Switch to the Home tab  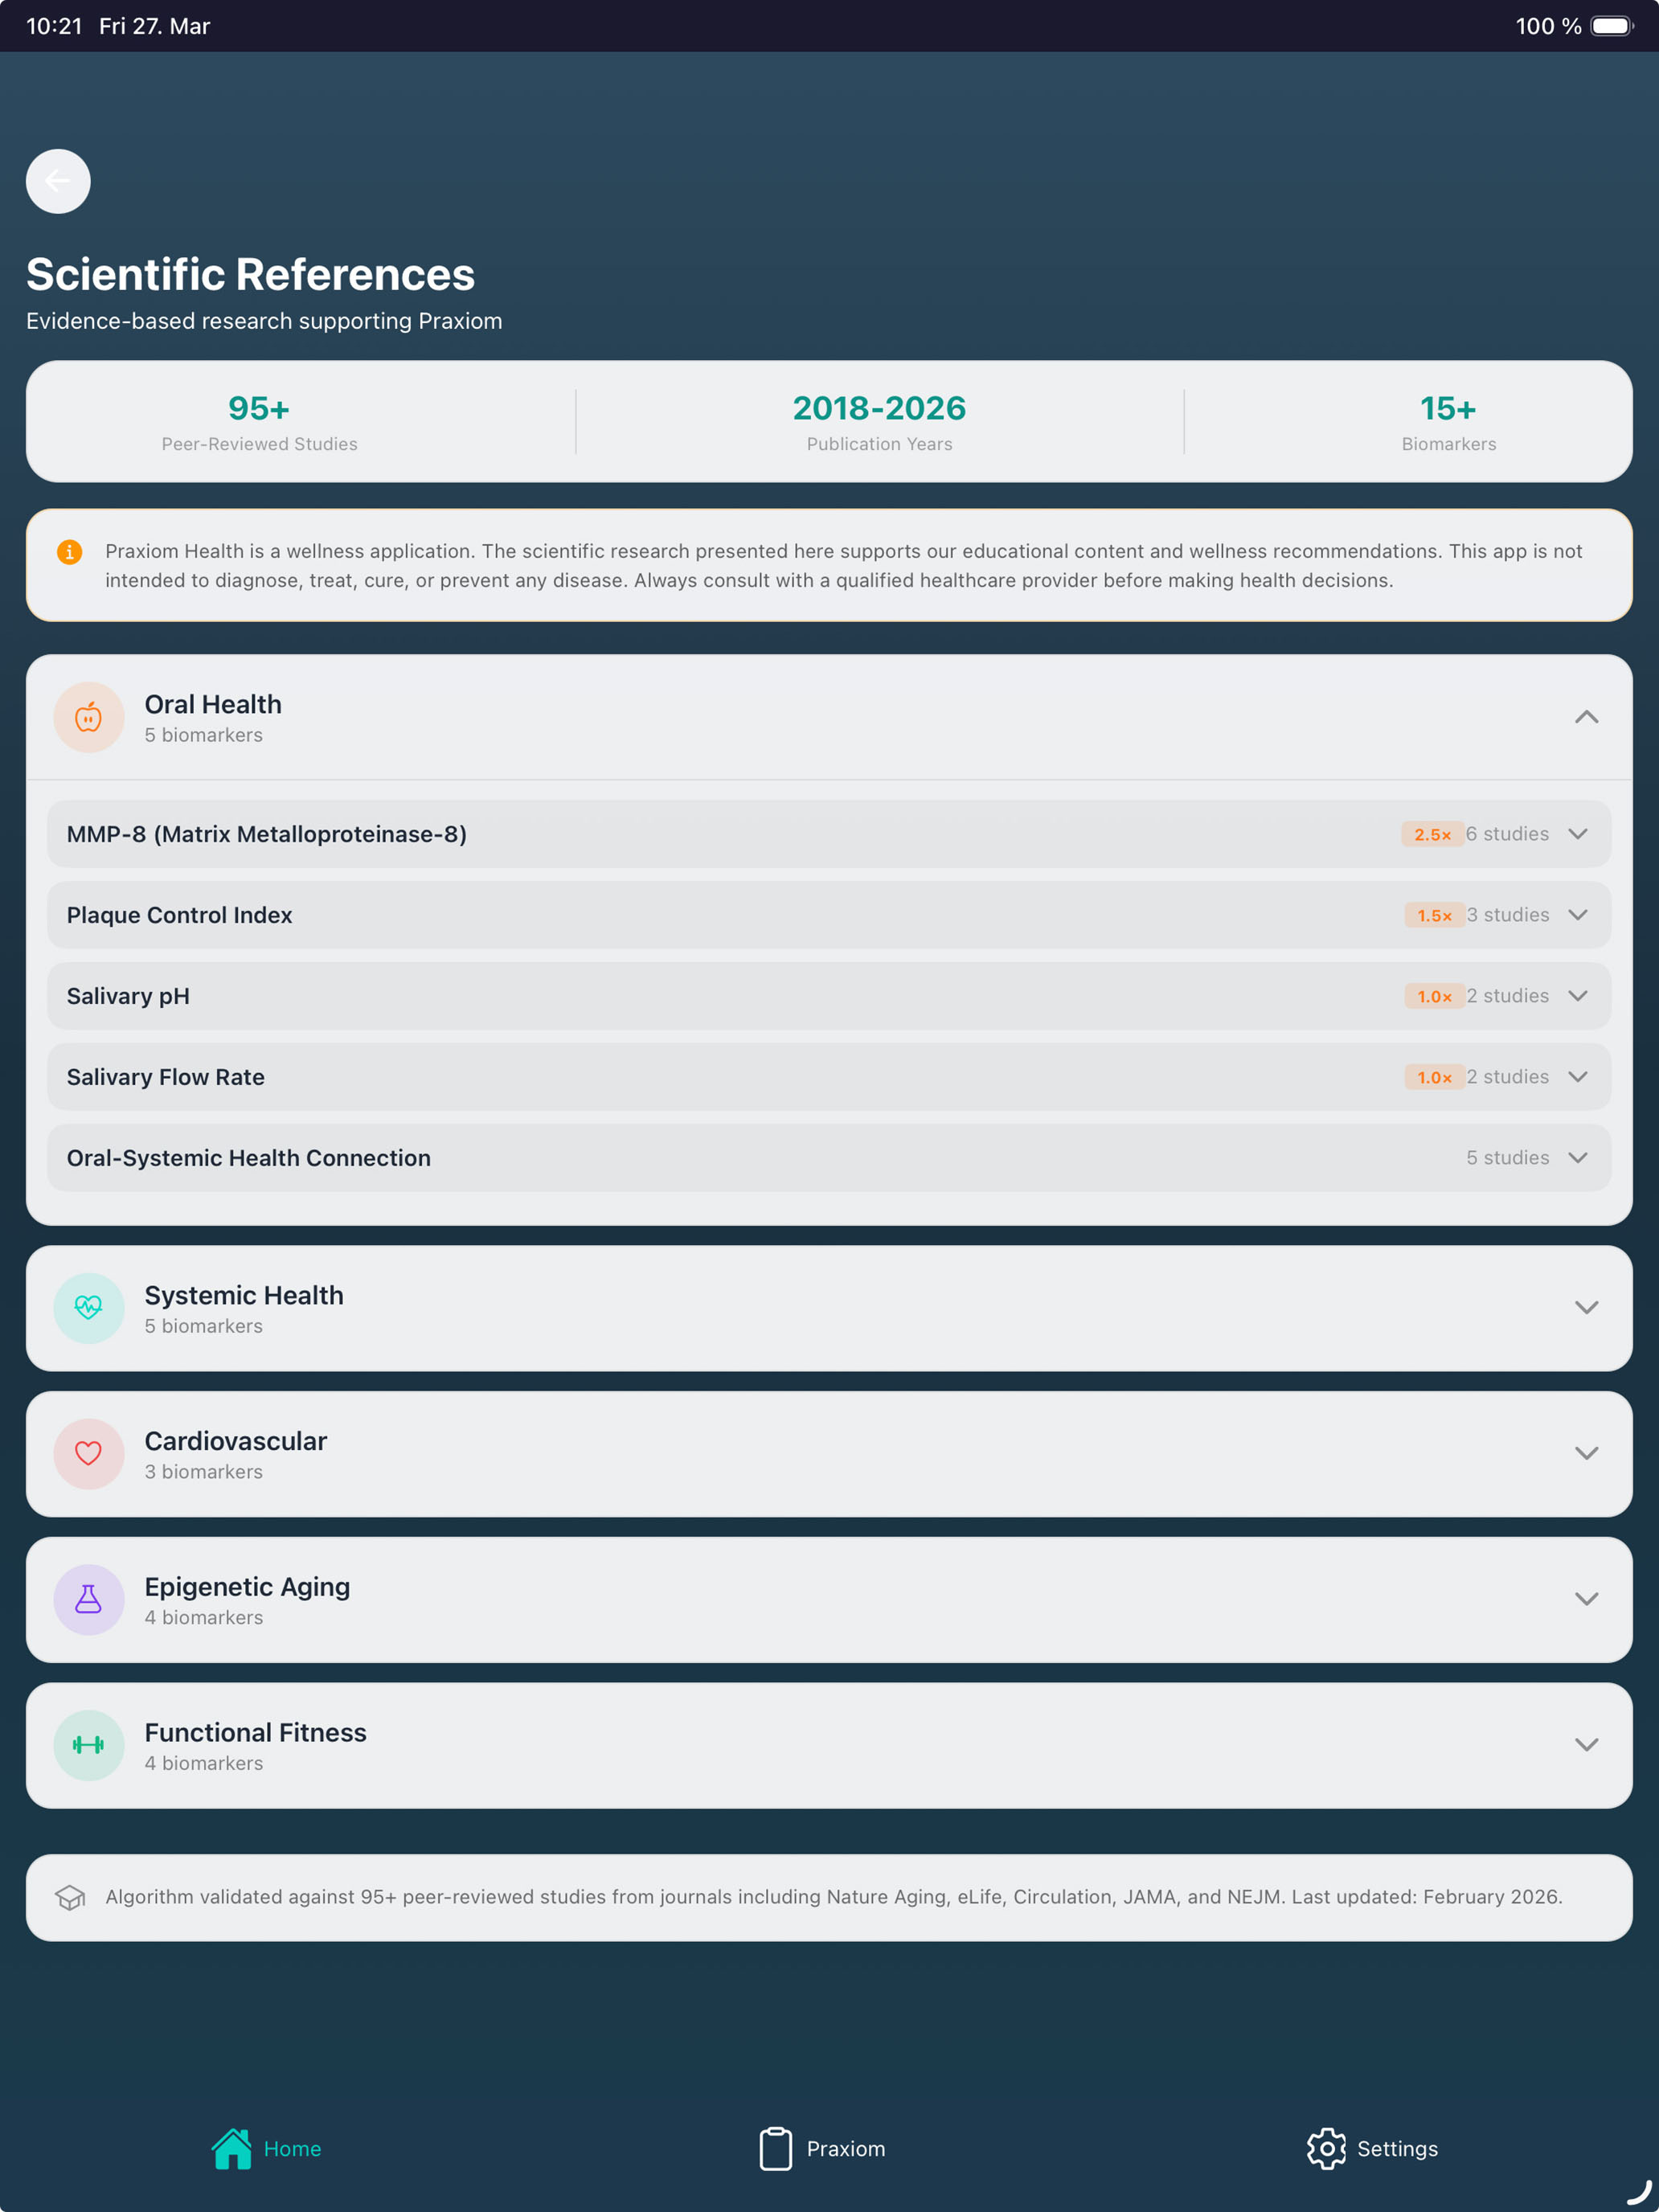click(266, 2149)
